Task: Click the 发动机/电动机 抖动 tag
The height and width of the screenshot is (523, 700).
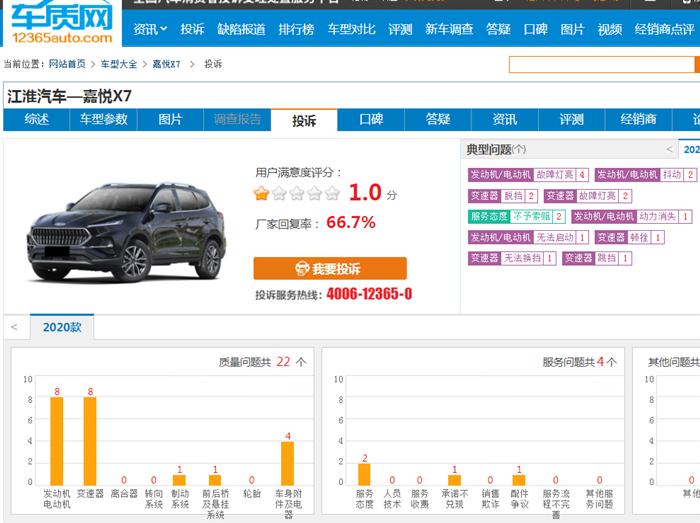Action: 646,175
